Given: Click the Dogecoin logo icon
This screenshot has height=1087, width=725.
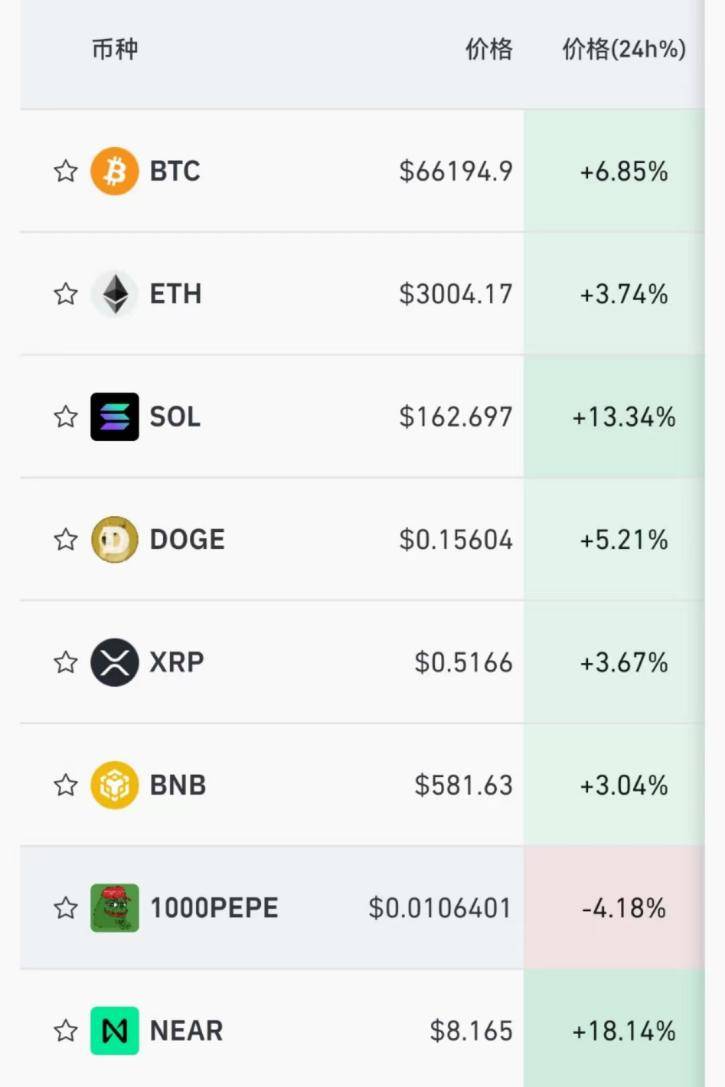Looking at the screenshot, I should 115,540.
